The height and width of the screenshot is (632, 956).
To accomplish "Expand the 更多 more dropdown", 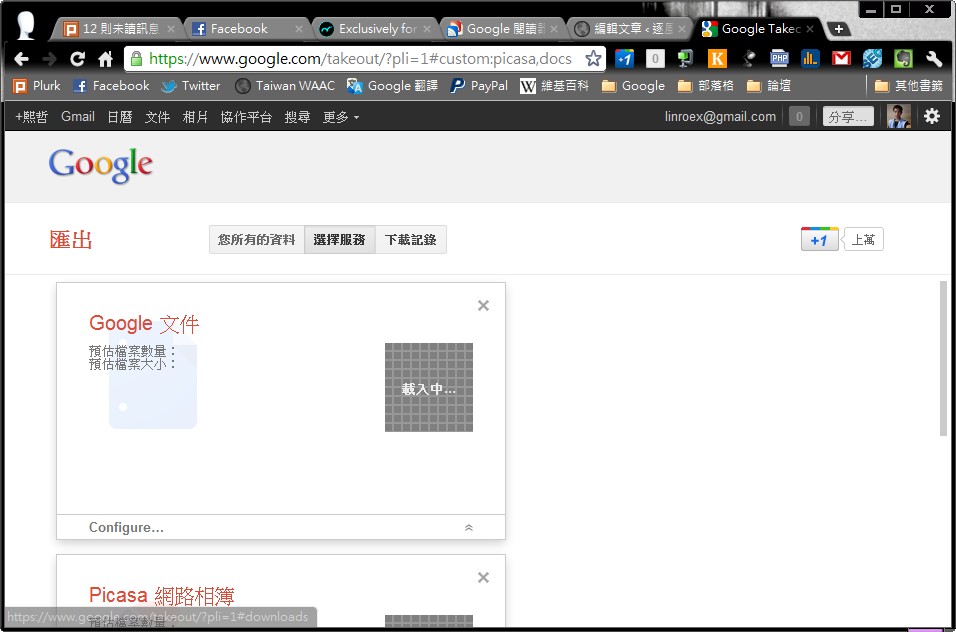I will (x=340, y=116).
